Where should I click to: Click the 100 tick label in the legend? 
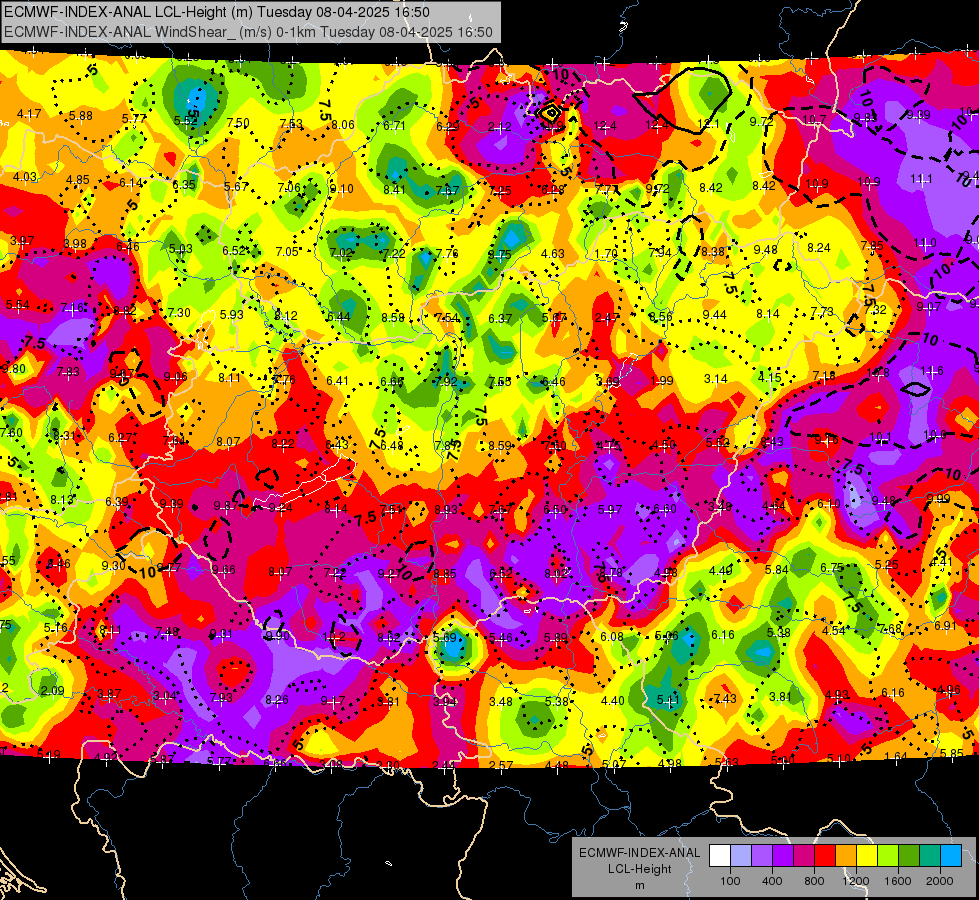point(730,881)
